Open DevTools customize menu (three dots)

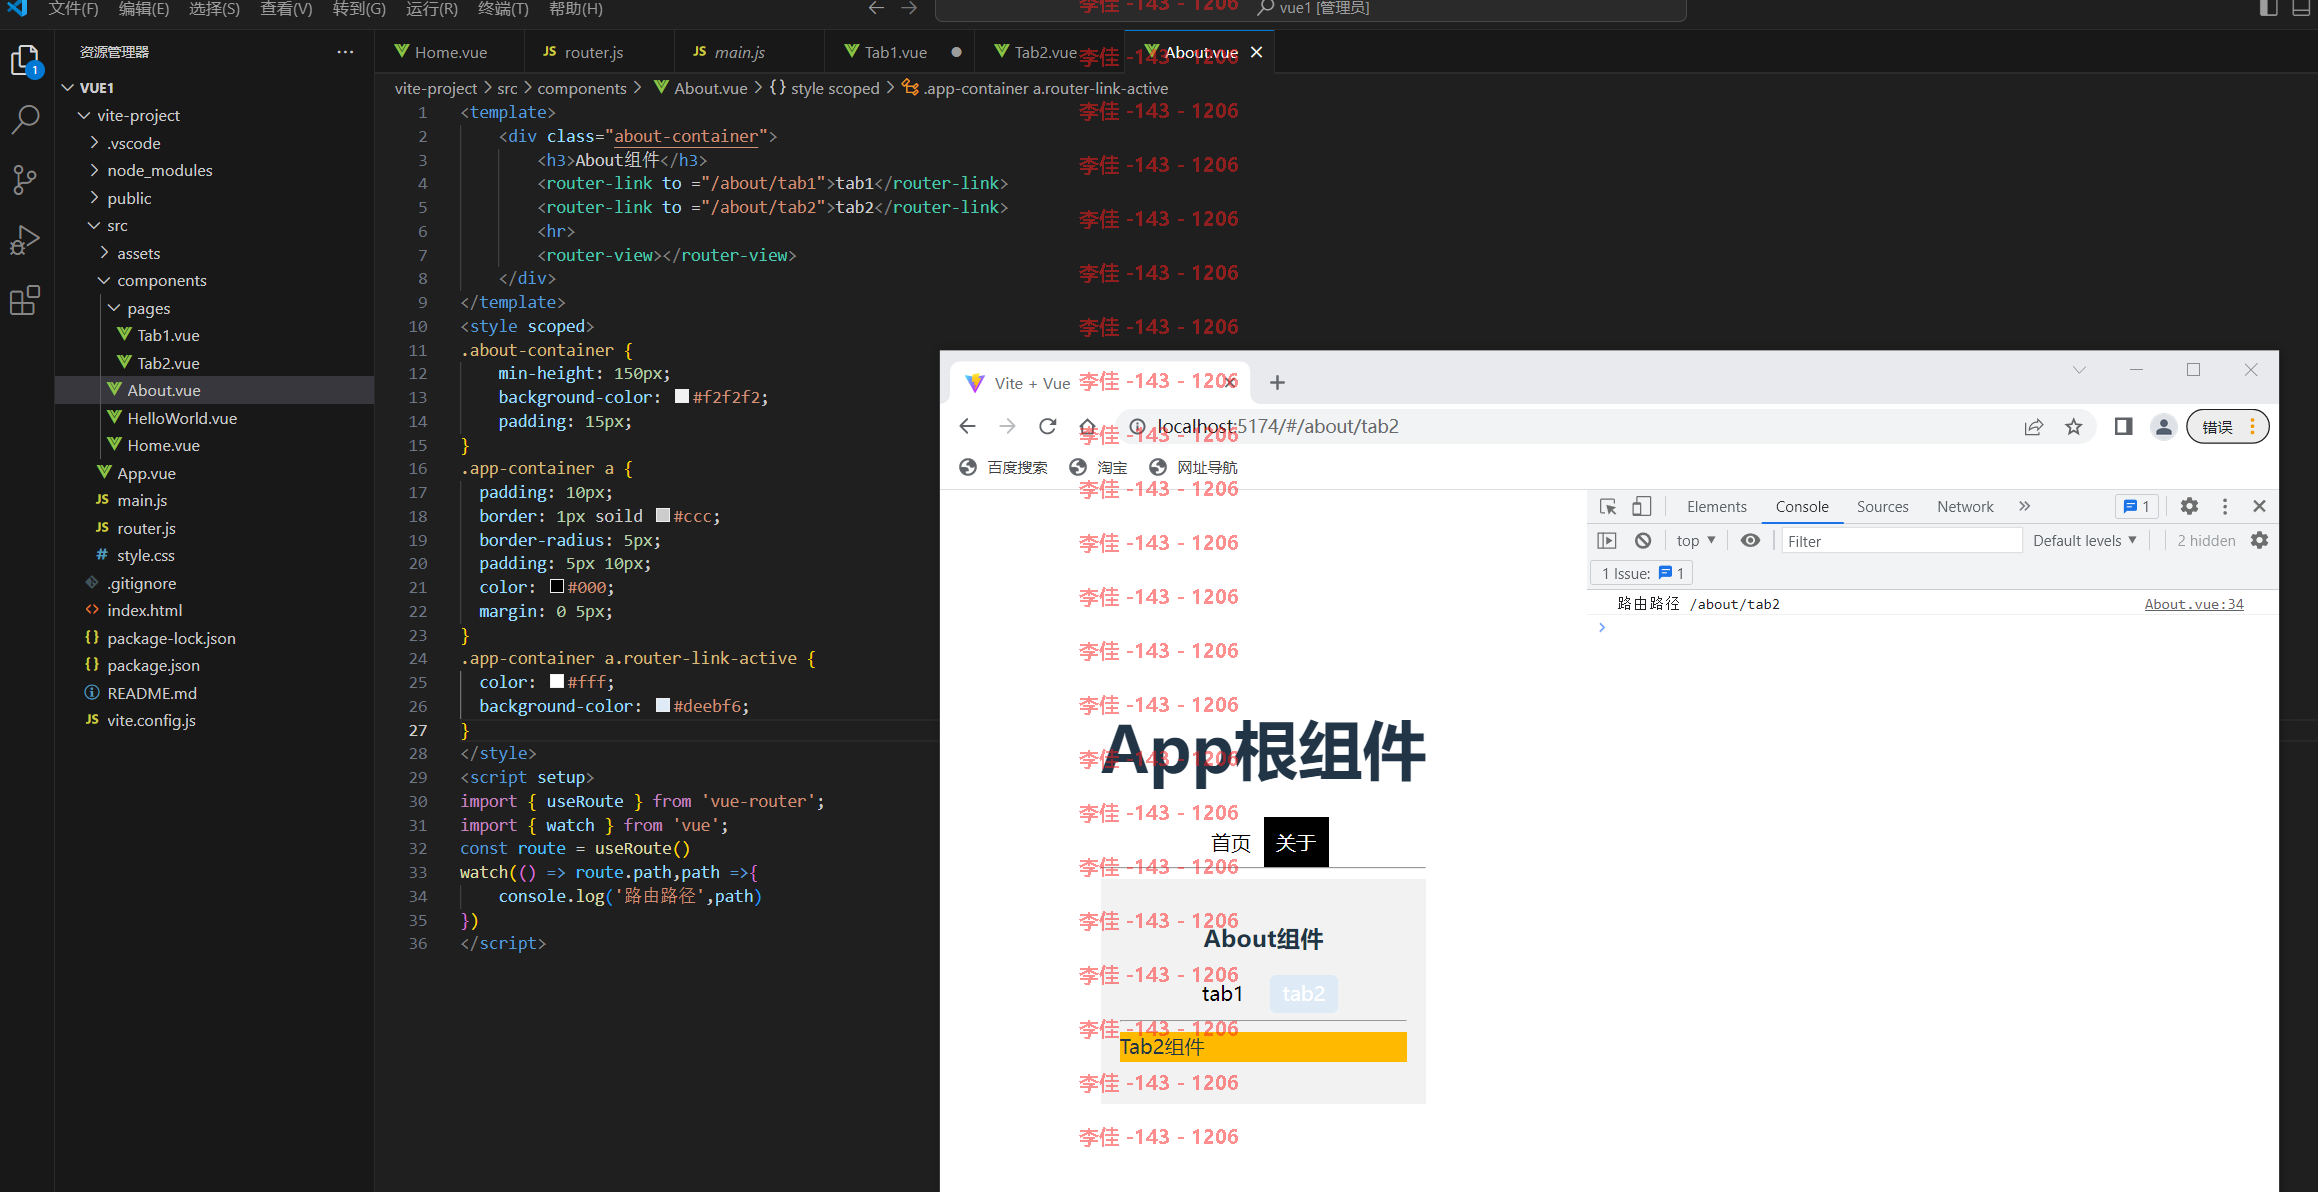2225,507
